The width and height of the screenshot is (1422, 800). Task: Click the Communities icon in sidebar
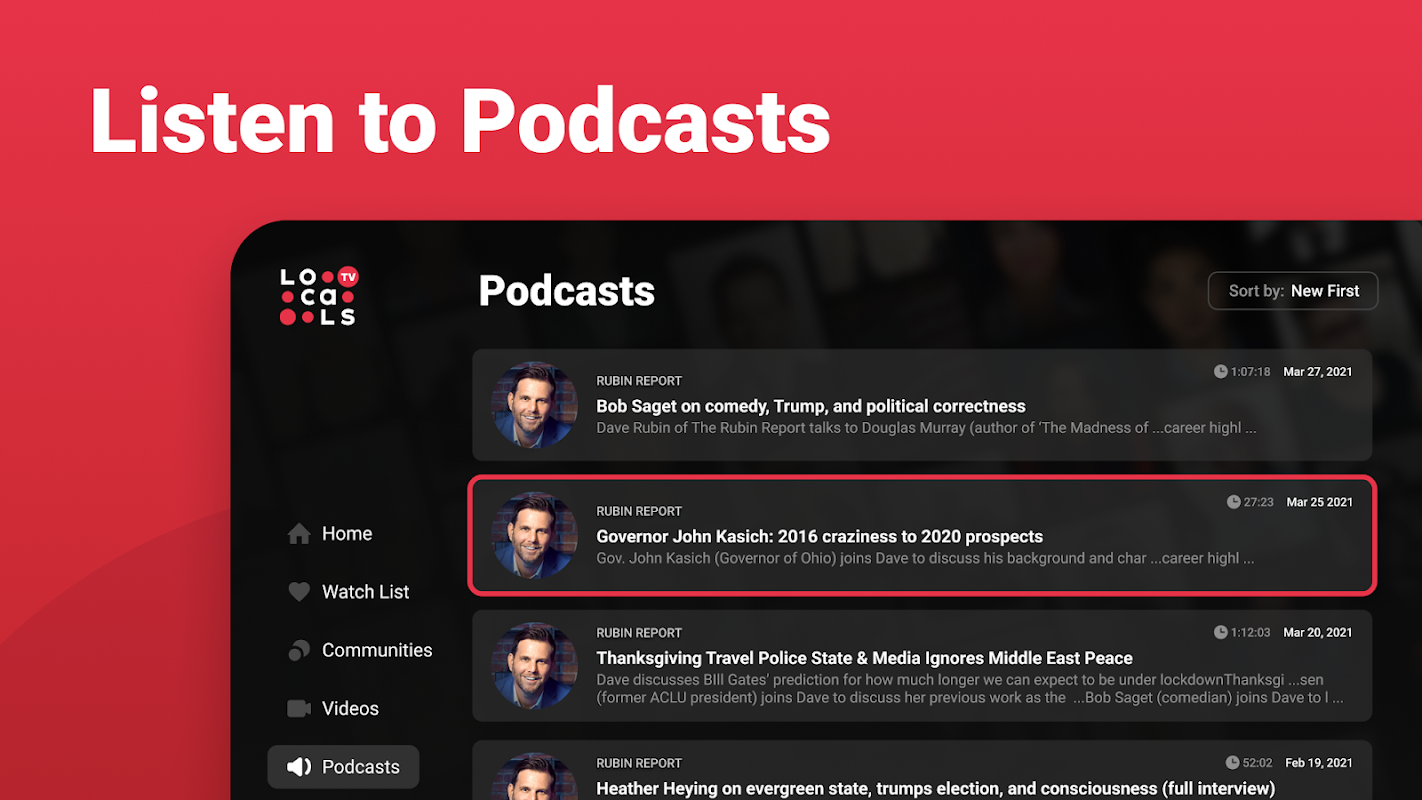[299, 650]
